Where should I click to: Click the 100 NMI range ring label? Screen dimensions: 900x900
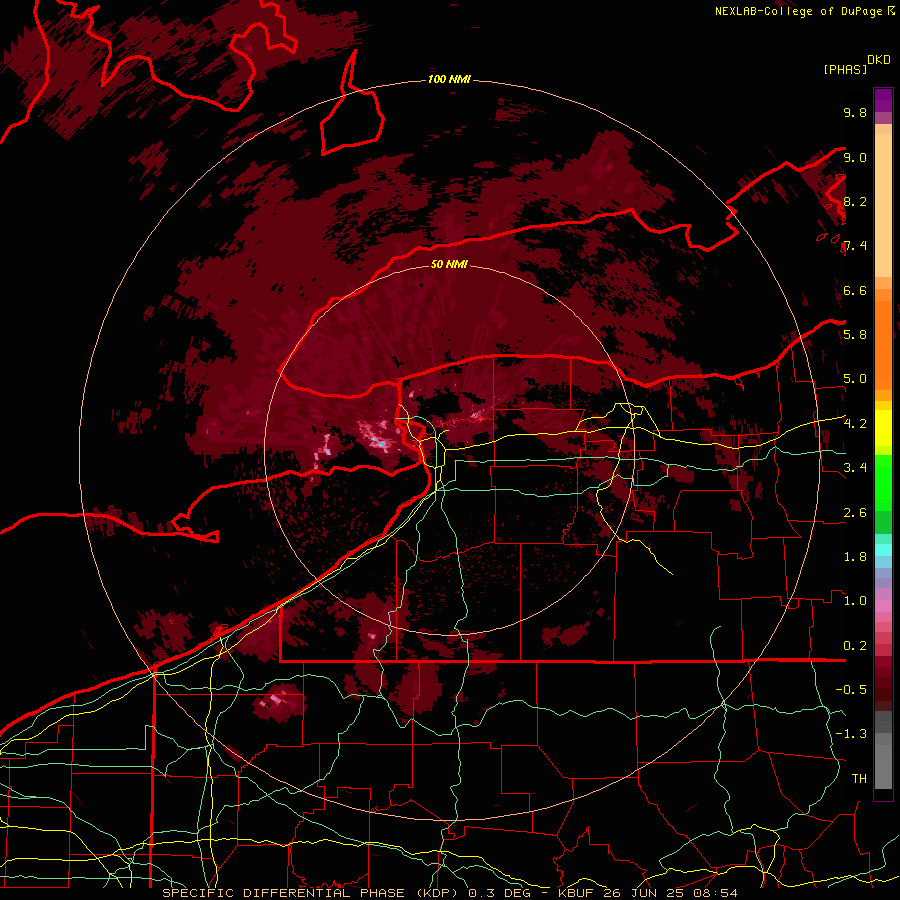pyautogui.click(x=449, y=79)
